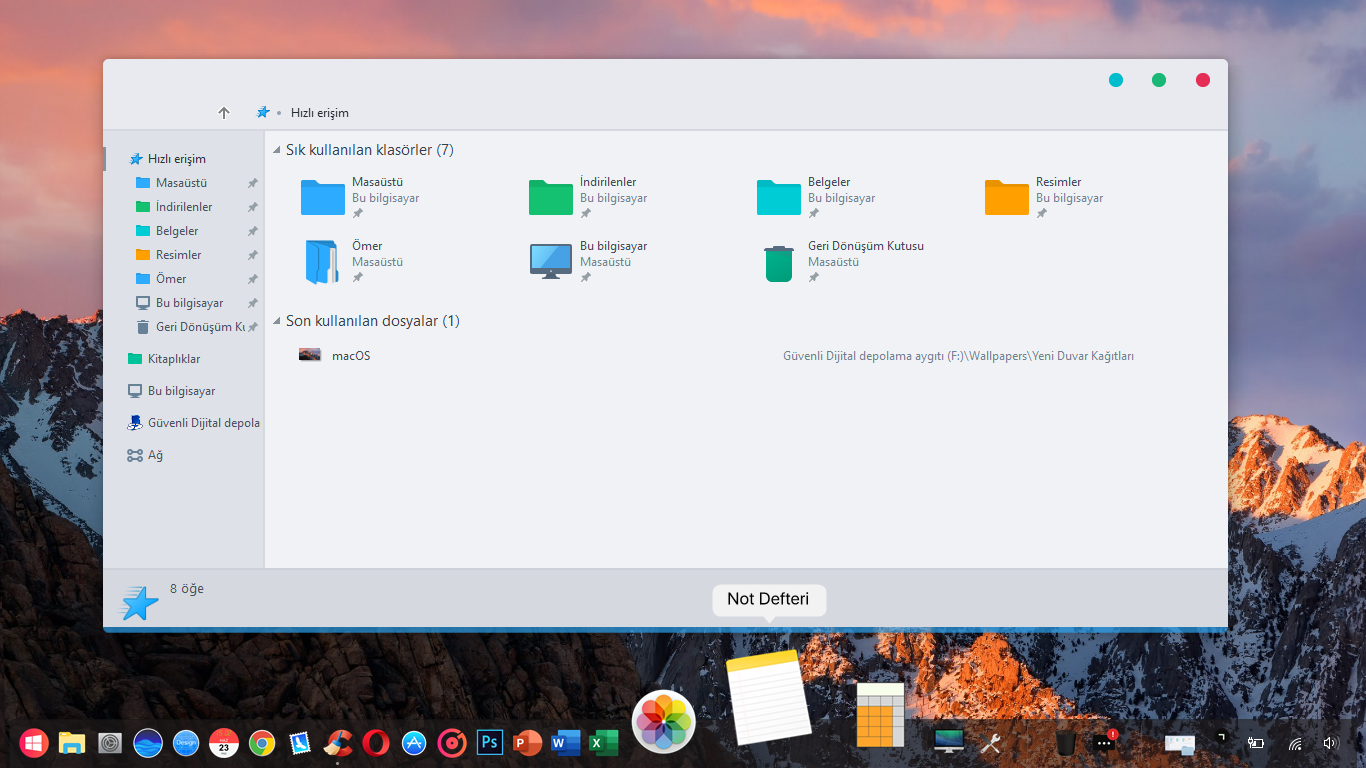Go up one folder level with the arrow
1366x768 pixels.
(224, 113)
